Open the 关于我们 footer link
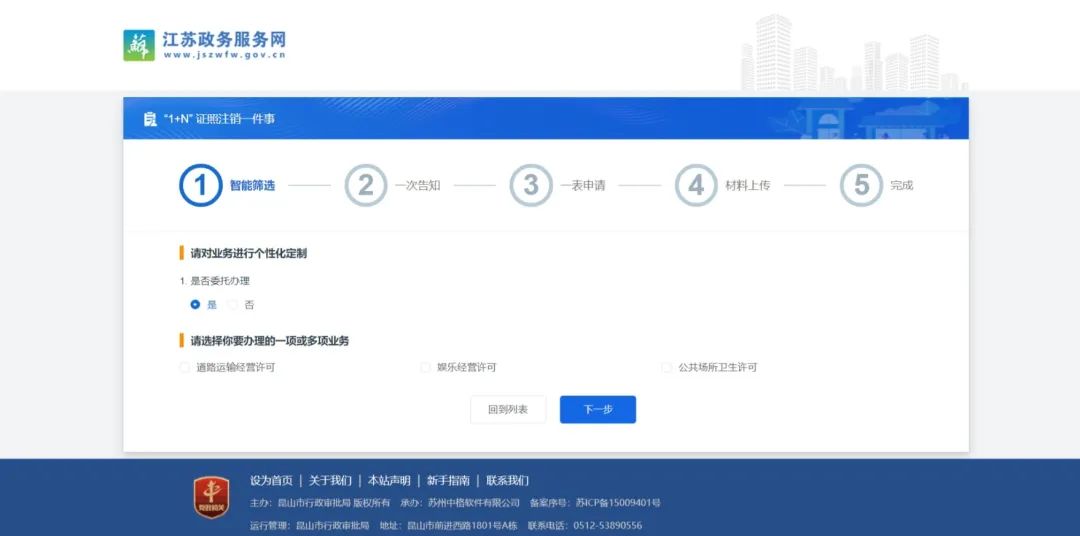 pos(330,480)
